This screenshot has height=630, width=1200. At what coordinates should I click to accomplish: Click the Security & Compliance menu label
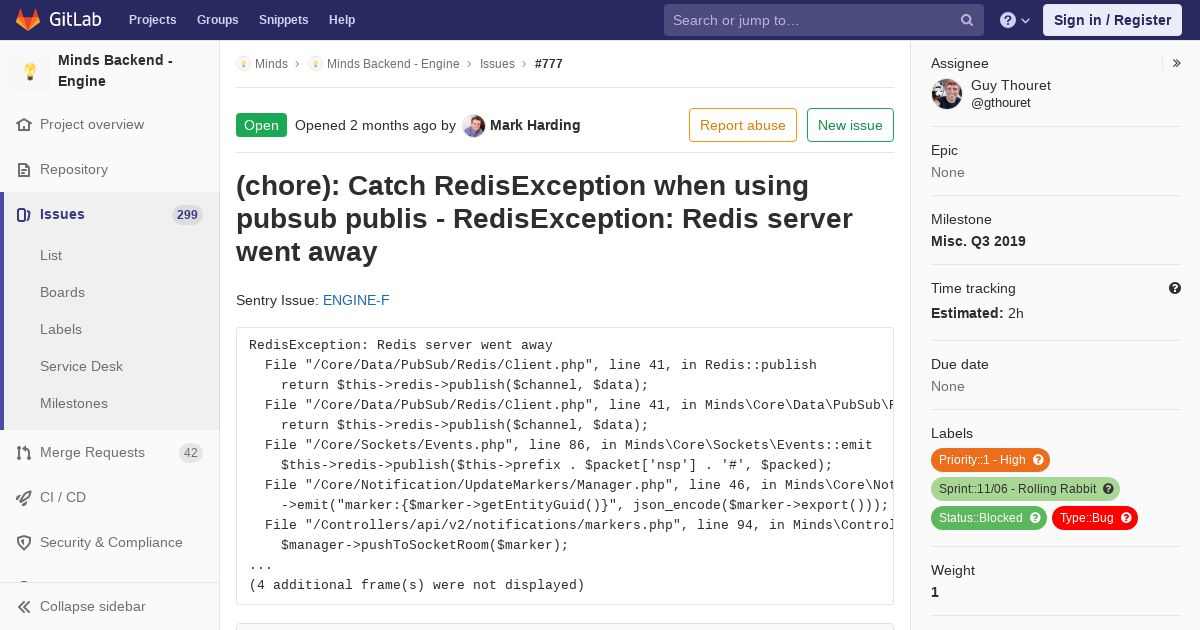point(111,543)
